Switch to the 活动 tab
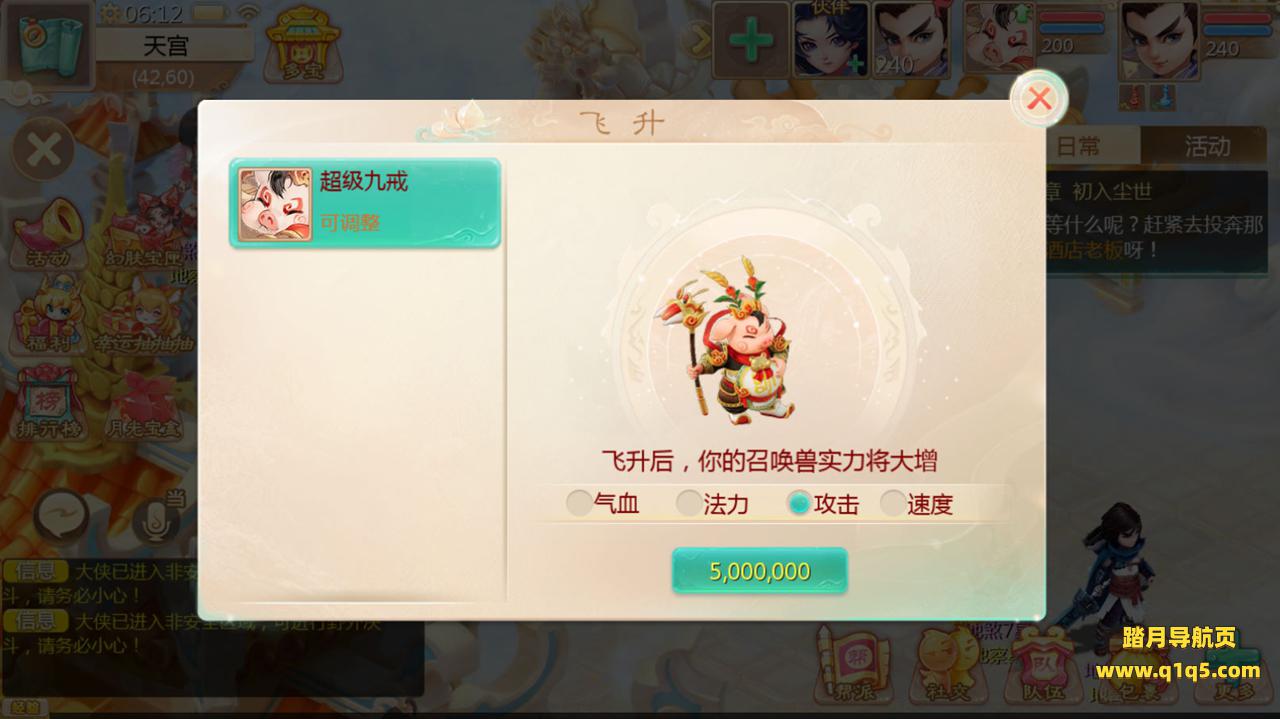 [x=1207, y=146]
